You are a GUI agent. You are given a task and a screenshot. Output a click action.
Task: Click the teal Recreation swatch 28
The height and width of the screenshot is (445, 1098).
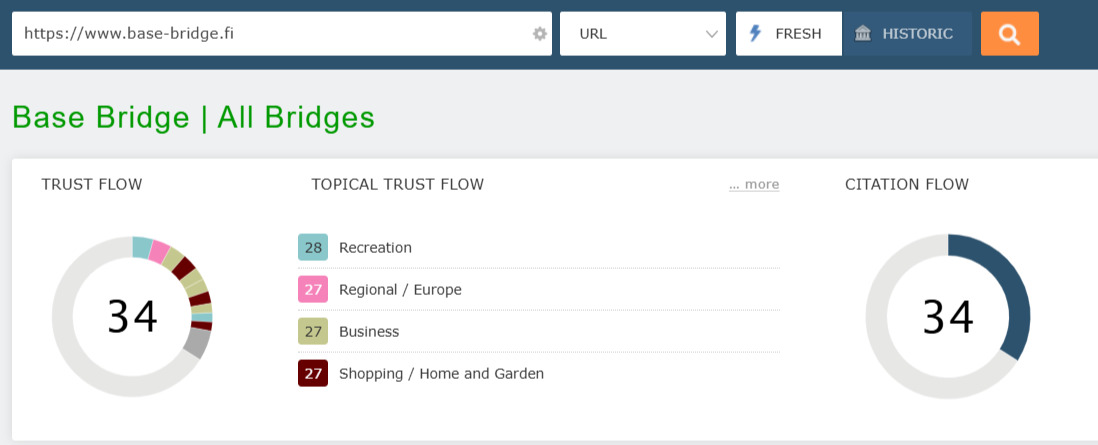pos(313,247)
